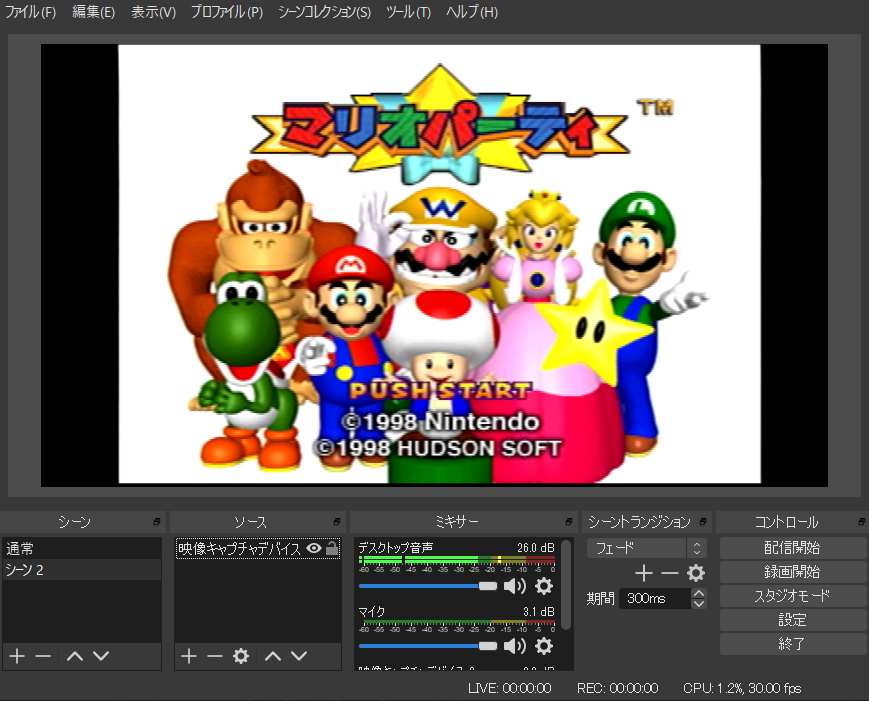
Task: Open ファイル(F) menu
Action: [x=30, y=12]
